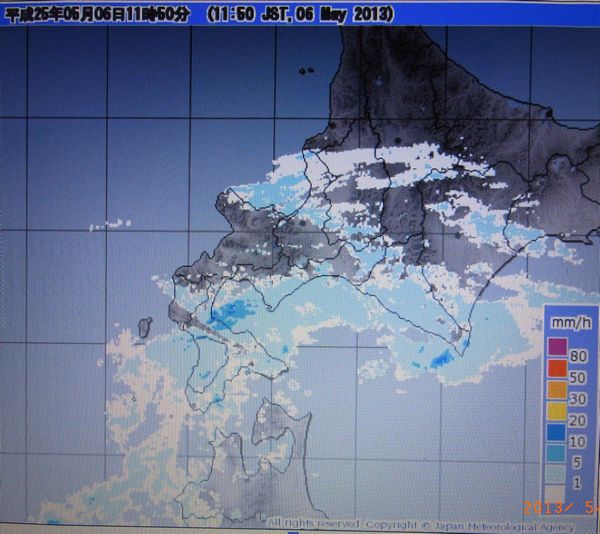Click the legend value 1
This screenshot has height=534, width=600.
(577, 483)
